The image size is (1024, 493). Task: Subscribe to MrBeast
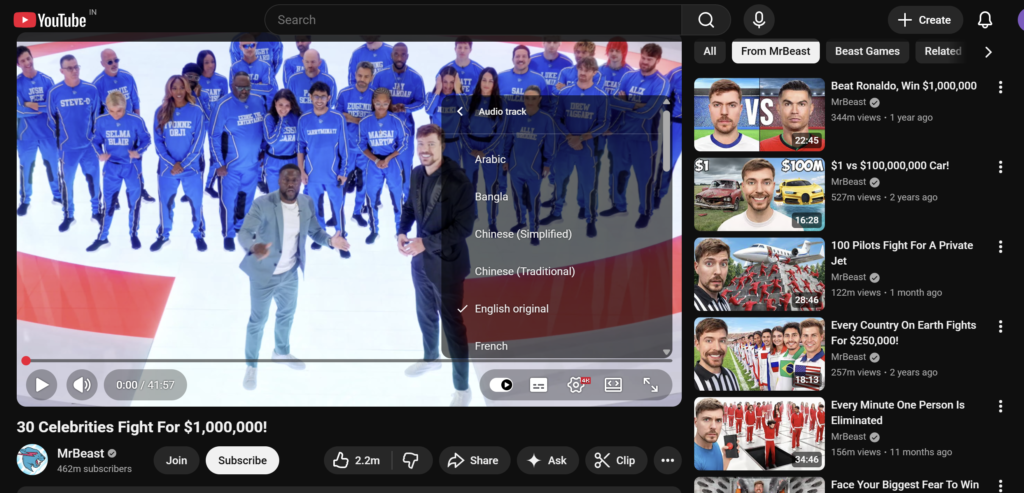coord(242,460)
